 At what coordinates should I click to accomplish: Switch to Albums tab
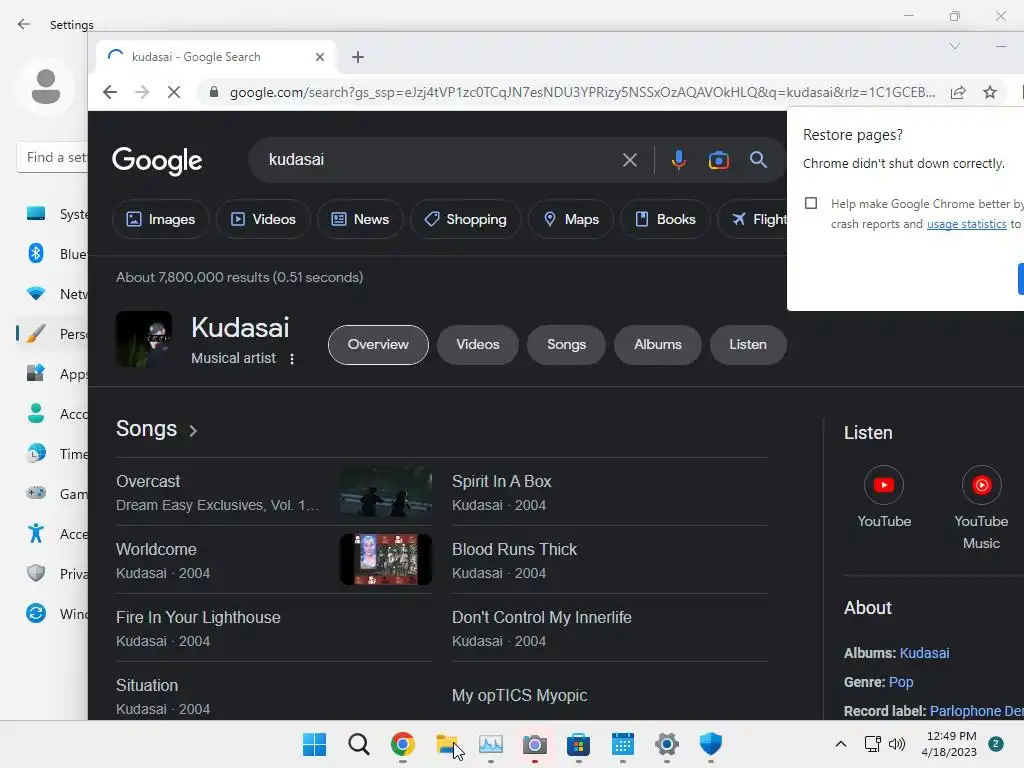(x=658, y=345)
